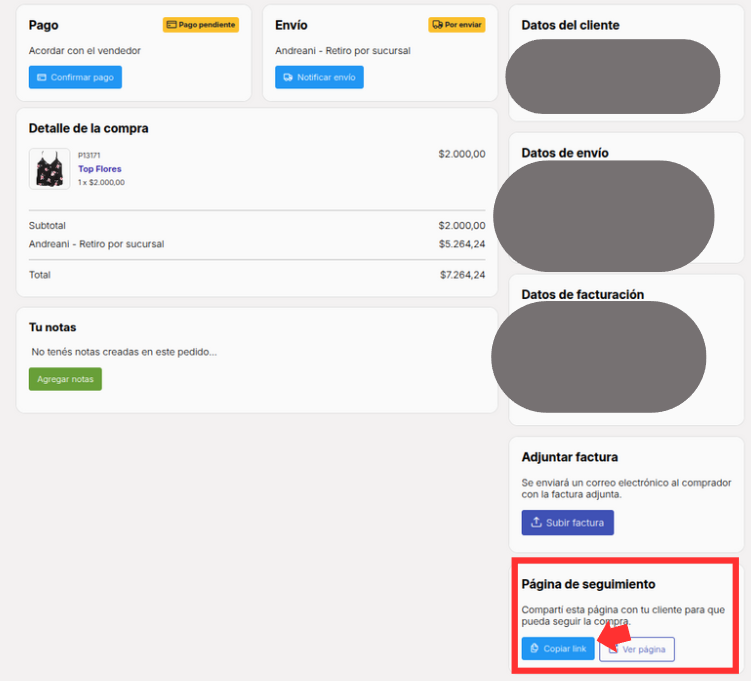The height and width of the screenshot is (681, 751).
Task: Click the truck icon in Notificar envío
Action: (x=288, y=77)
